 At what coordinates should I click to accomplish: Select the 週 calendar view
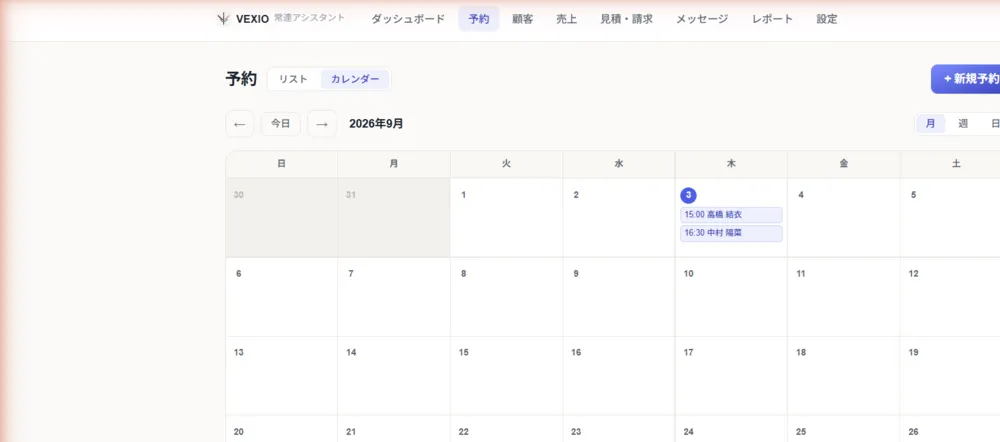963,124
